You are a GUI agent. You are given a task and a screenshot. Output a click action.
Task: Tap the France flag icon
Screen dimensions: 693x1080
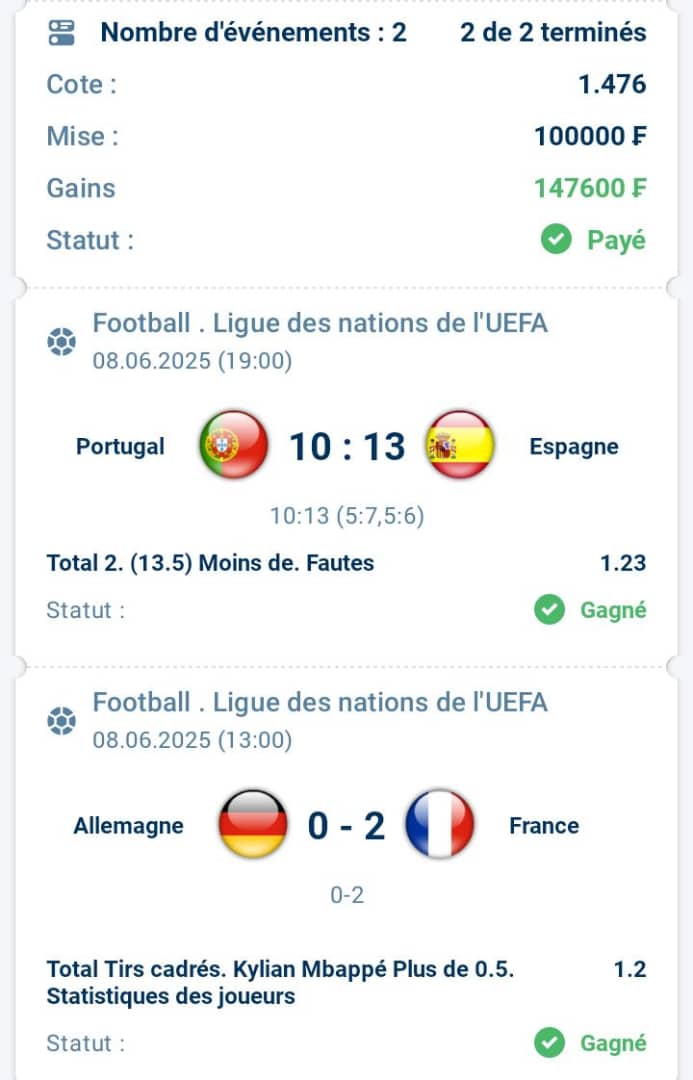pyautogui.click(x=439, y=824)
